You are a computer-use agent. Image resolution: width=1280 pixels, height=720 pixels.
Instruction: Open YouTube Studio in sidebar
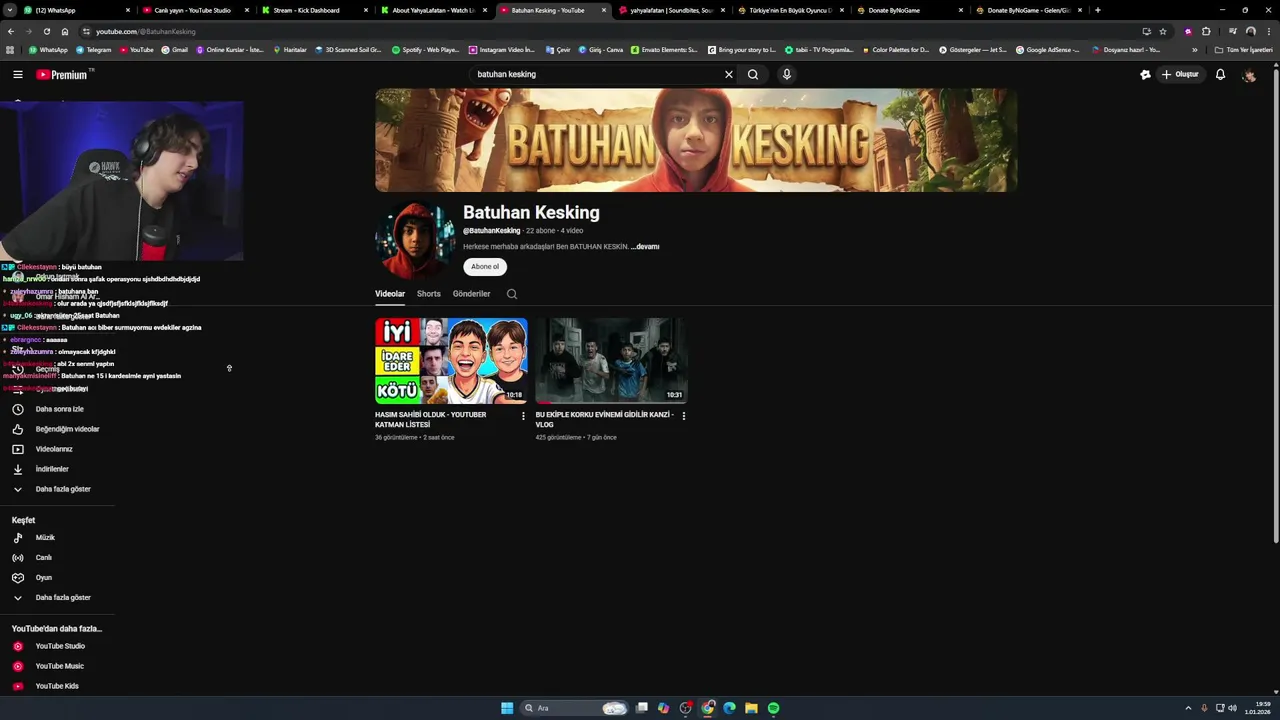[58, 646]
